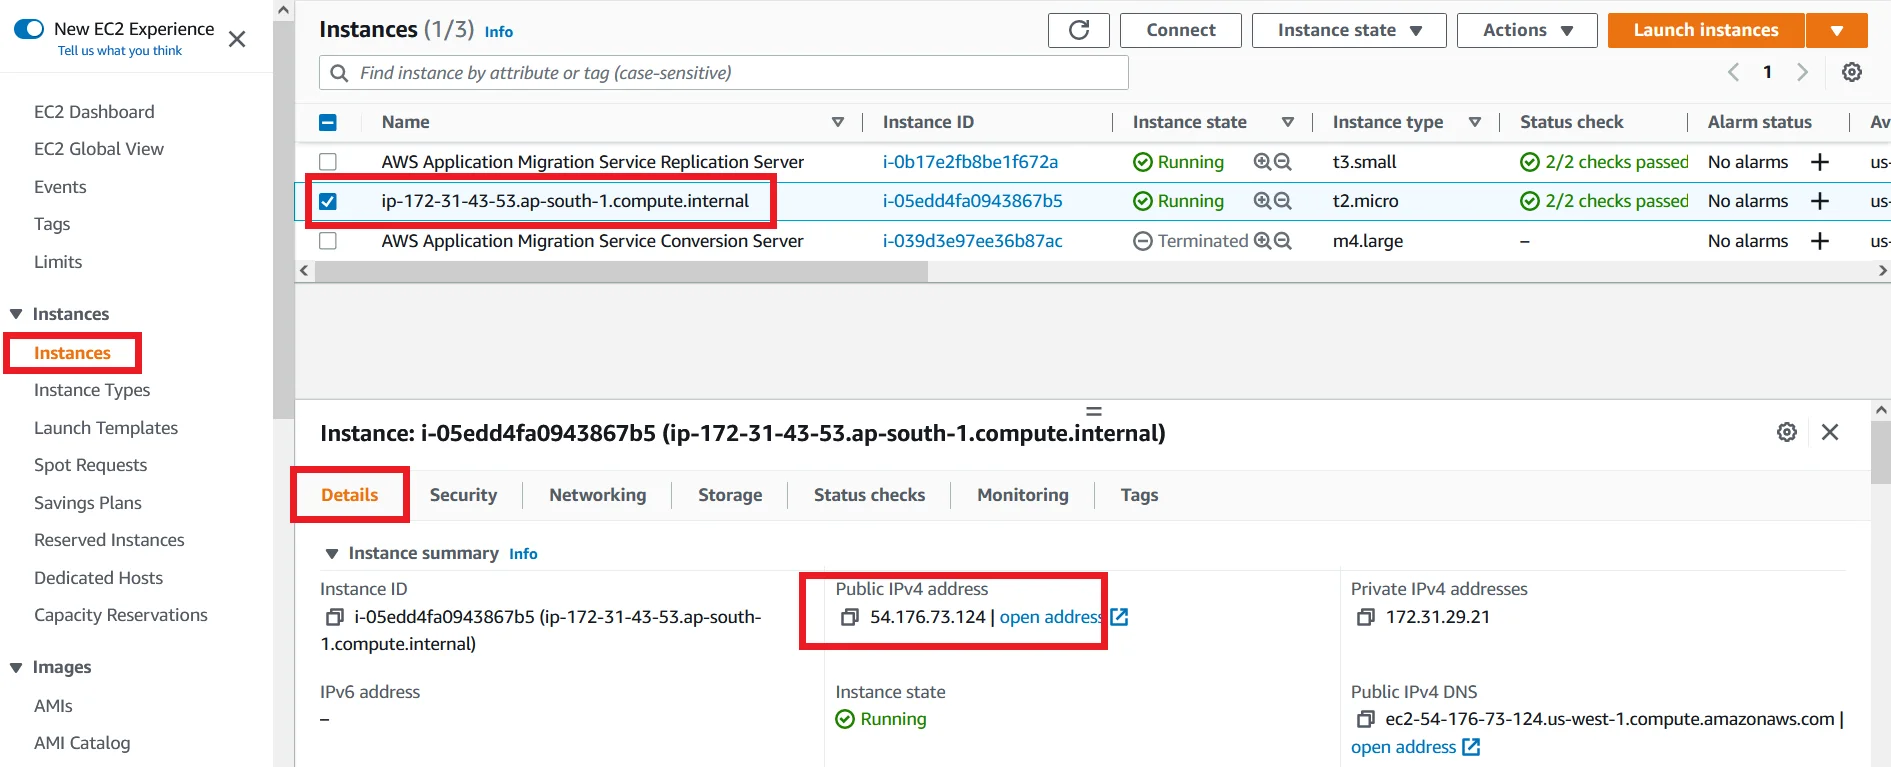Collapse Images sidebar section
1891x767 pixels.
(16, 668)
